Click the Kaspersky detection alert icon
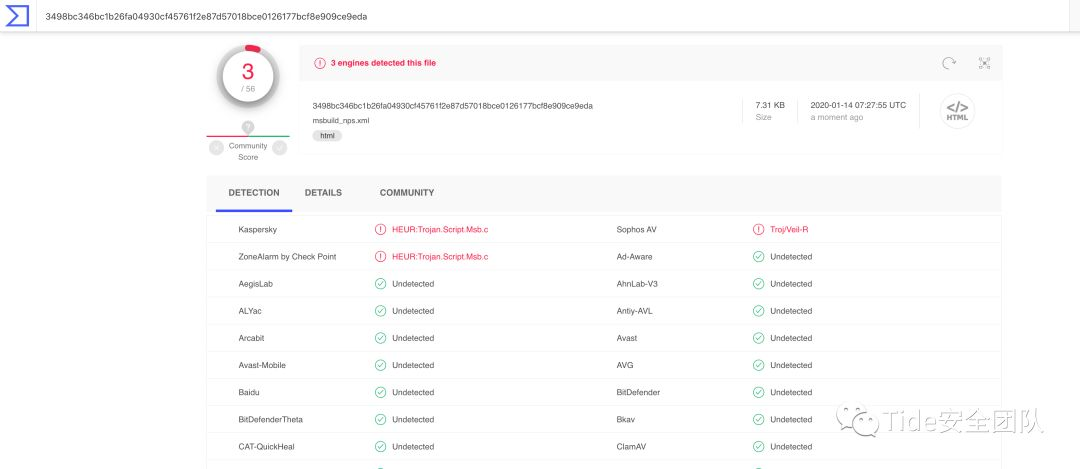The width and height of the screenshot is (1080, 469). click(x=380, y=230)
